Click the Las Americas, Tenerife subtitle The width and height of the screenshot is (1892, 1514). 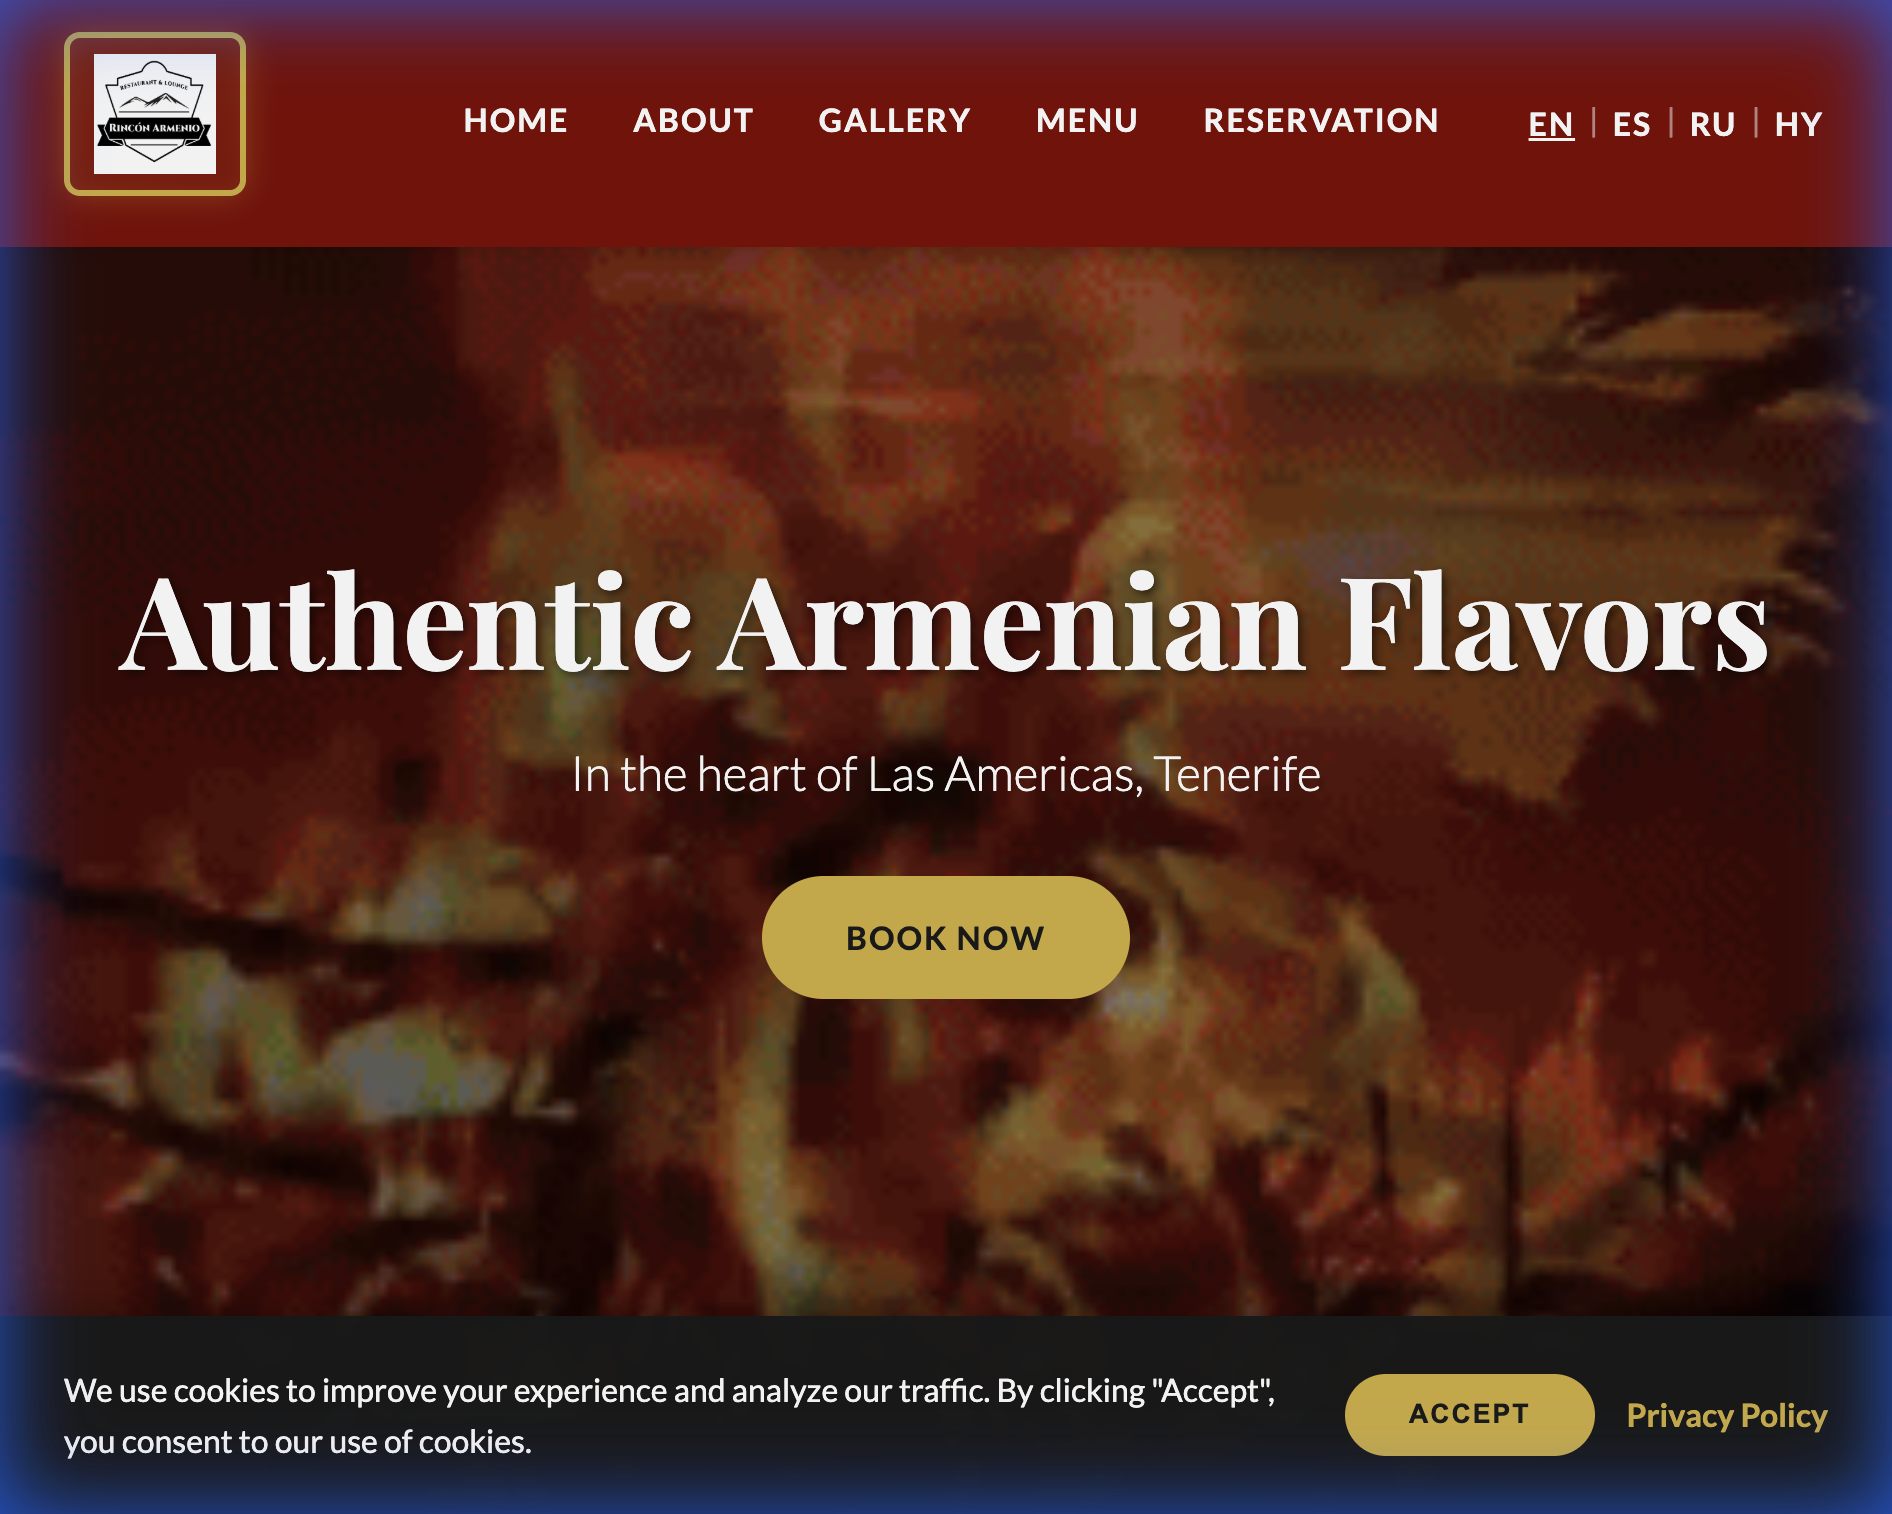[945, 774]
